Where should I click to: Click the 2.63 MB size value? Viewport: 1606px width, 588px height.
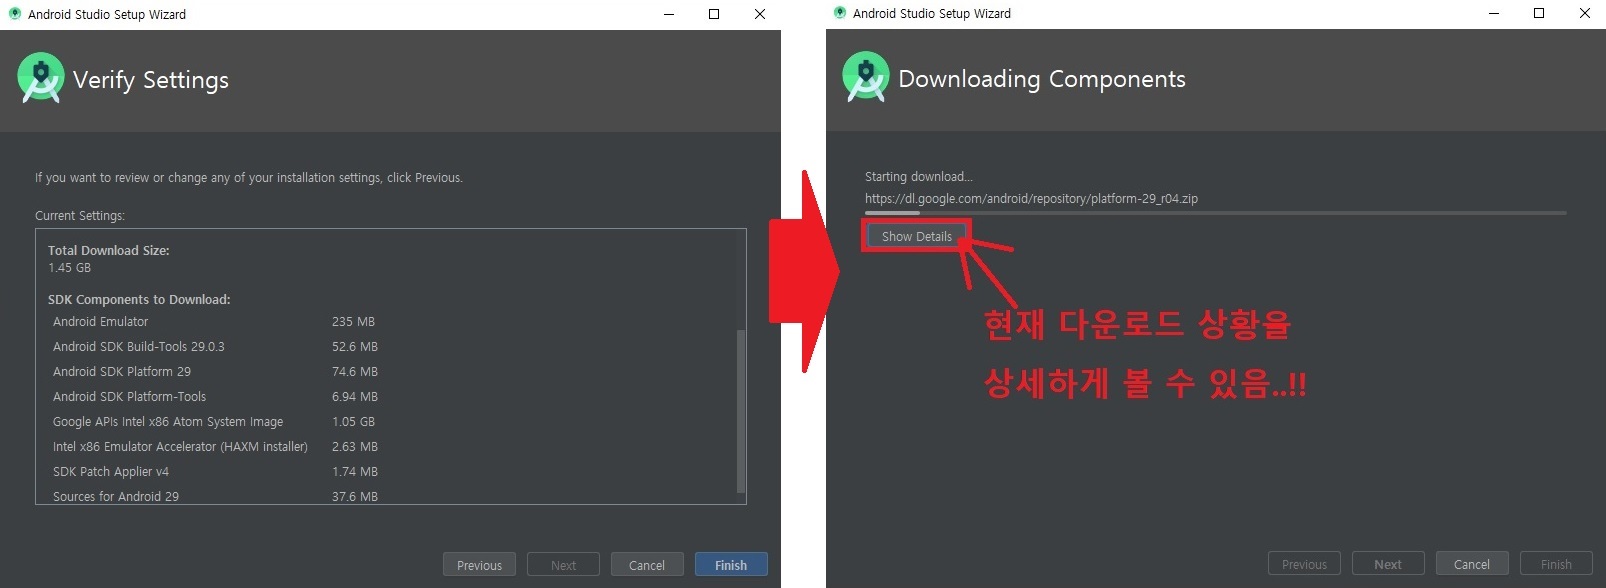click(355, 447)
